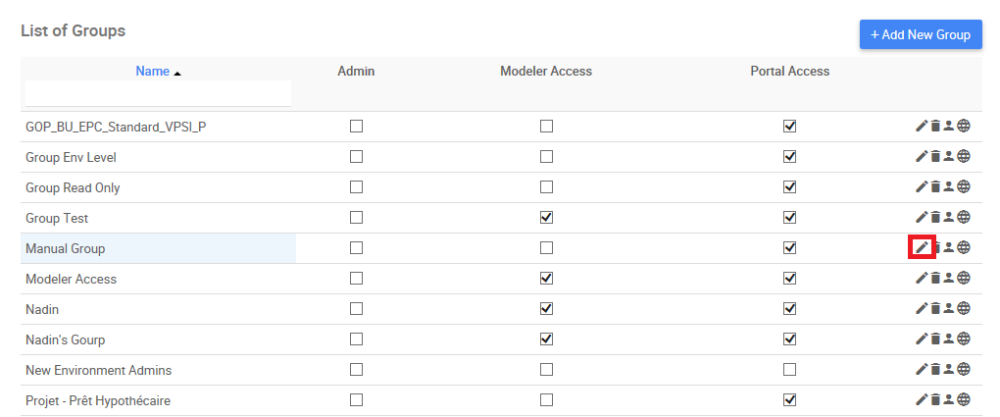This screenshot has width=1000, height=417.
Task: Click globe icon for Modeler Access row
Action: (964, 278)
